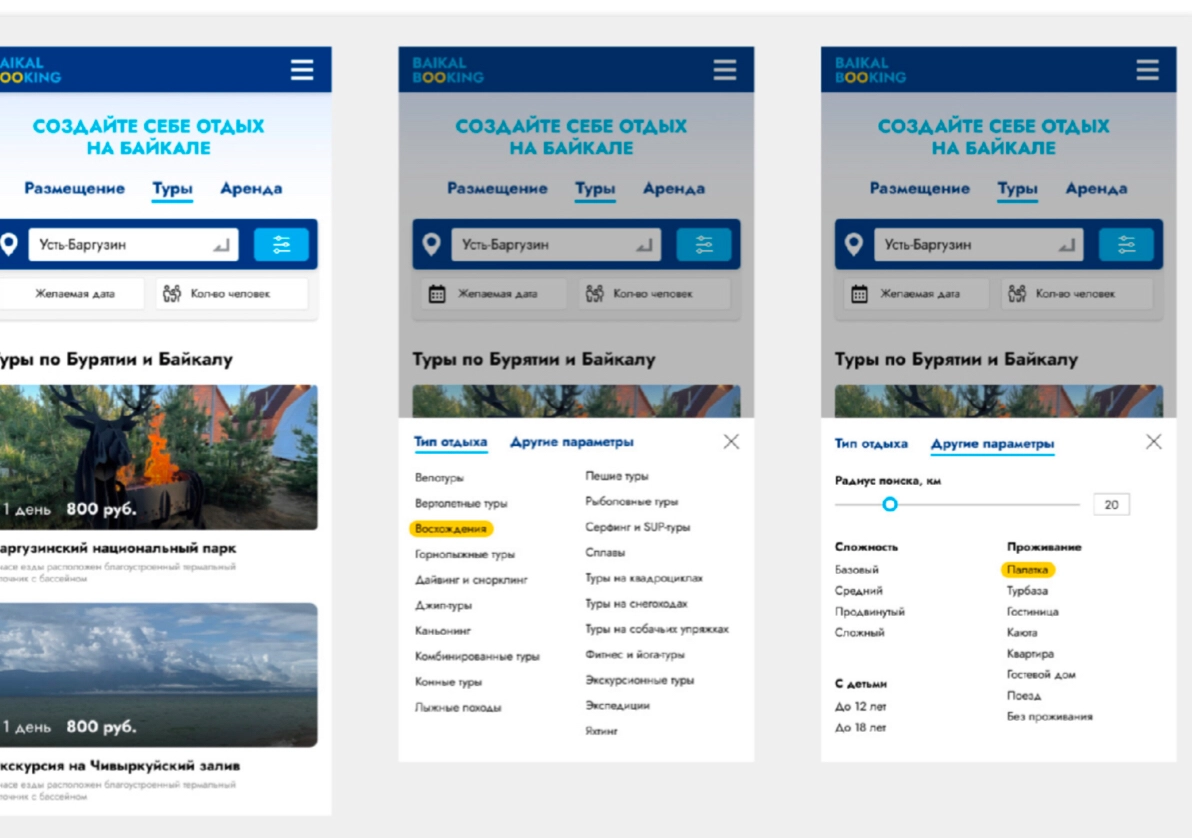Select До 12 лет children option

point(861,706)
